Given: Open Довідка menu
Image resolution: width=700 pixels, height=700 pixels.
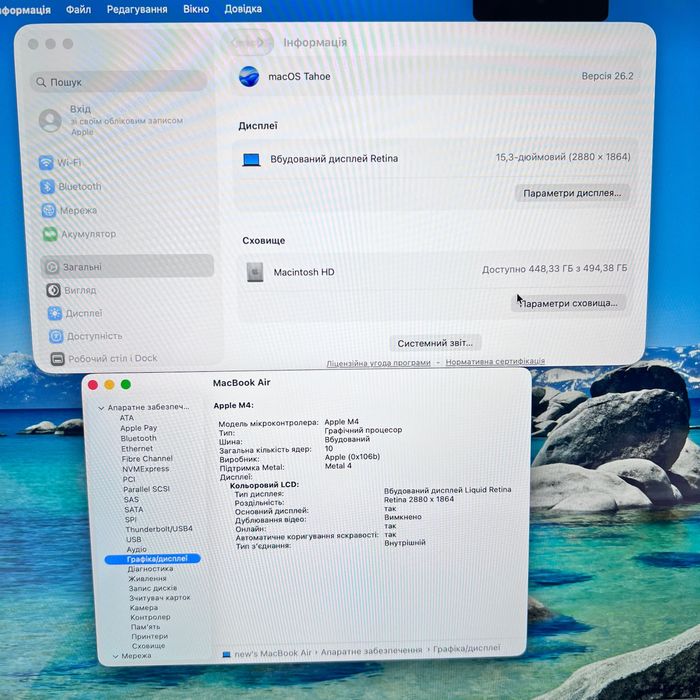Looking at the screenshot, I should click(x=243, y=9).
